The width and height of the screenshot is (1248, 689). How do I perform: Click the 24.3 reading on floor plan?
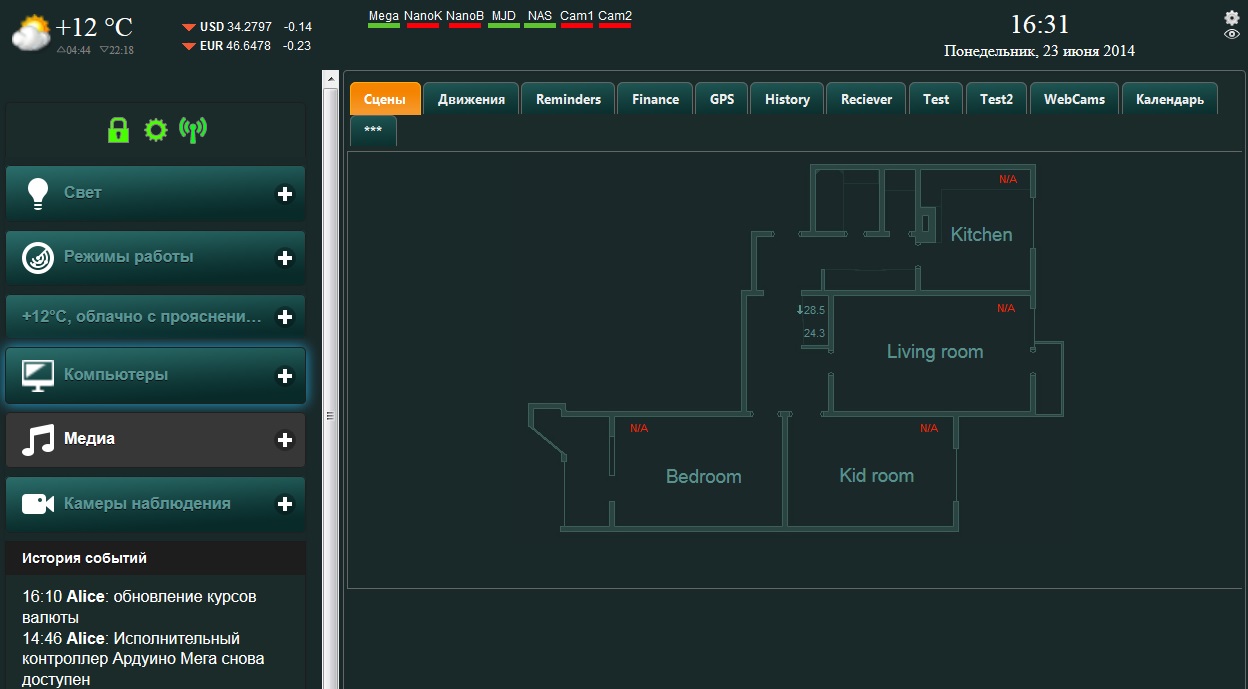(x=814, y=334)
